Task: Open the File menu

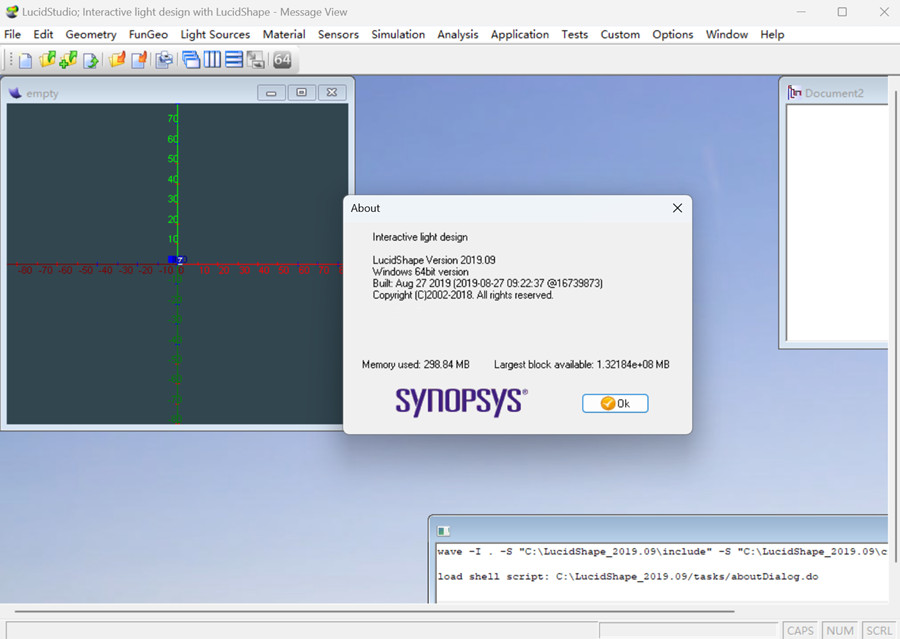Action: (x=12, y=34)
